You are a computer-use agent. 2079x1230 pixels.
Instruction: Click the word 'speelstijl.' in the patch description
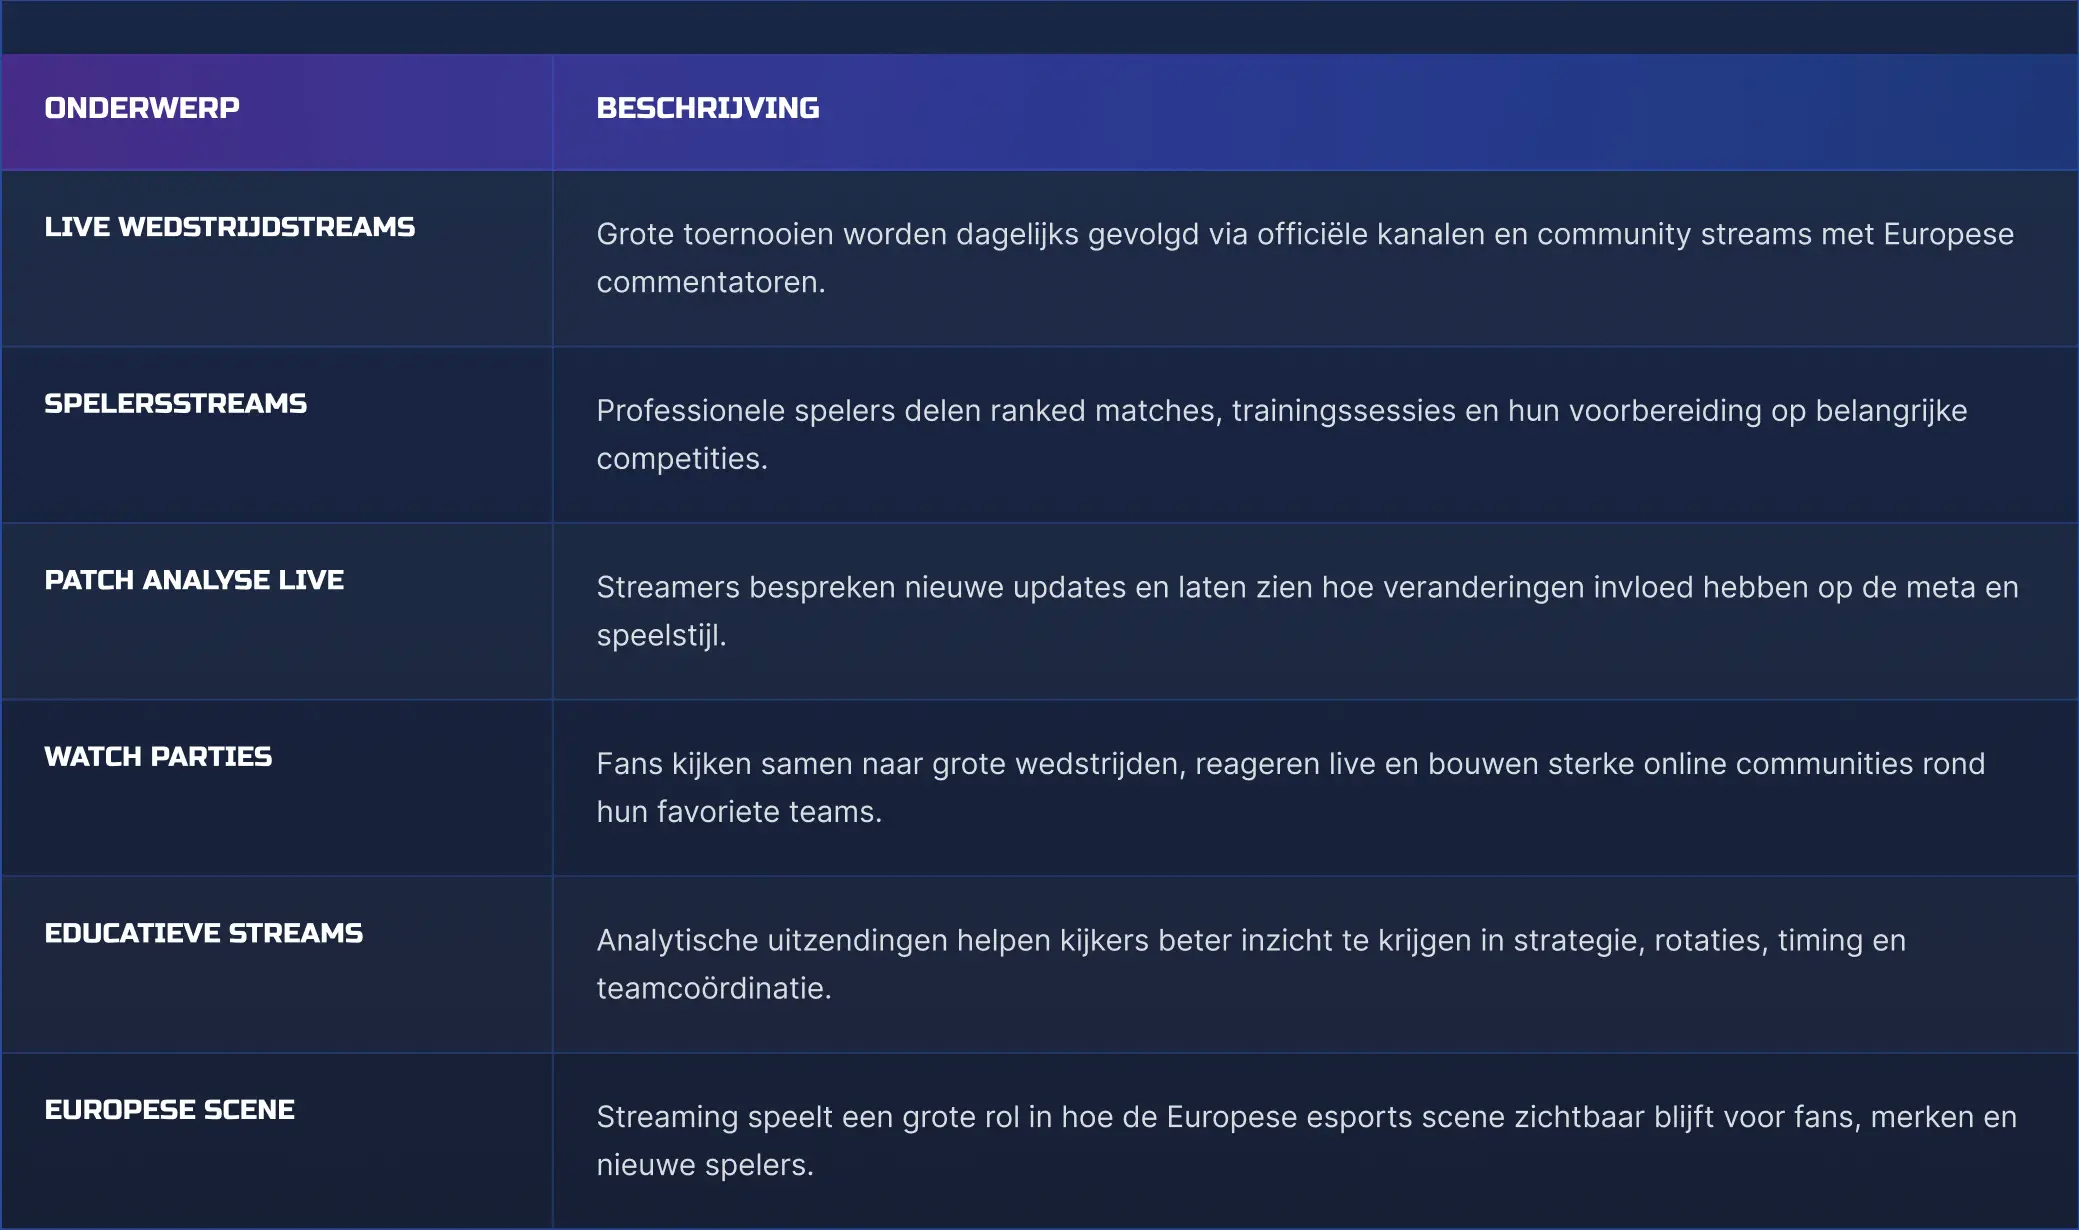point(661,636)
